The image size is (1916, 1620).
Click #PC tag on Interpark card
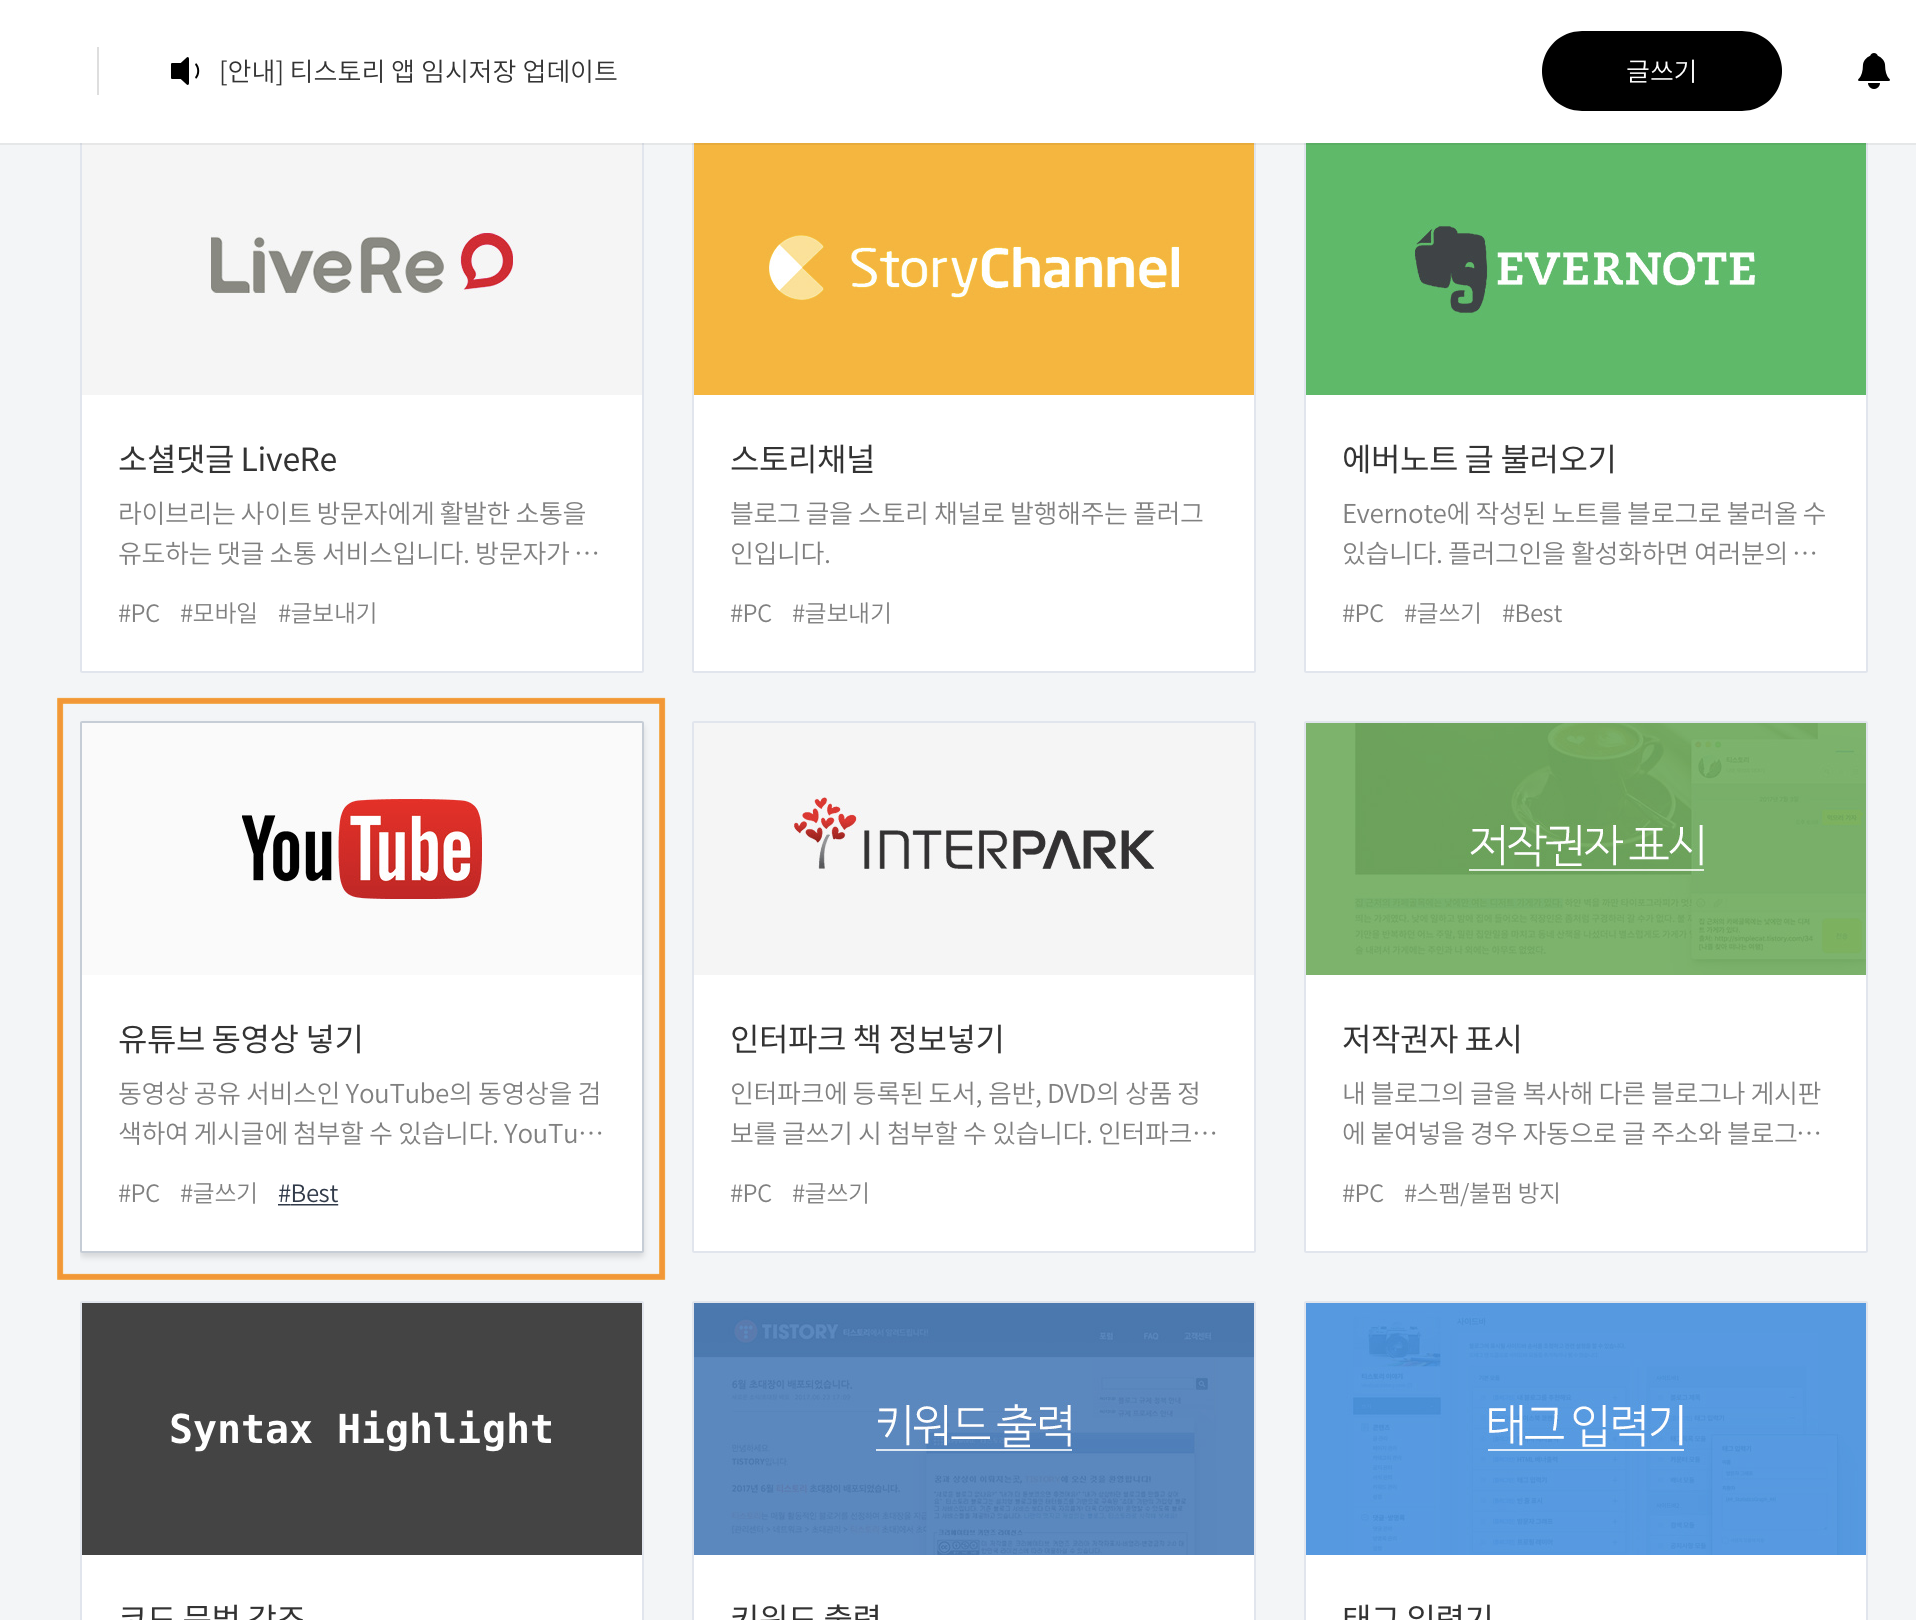click(x=751, y=1193)
